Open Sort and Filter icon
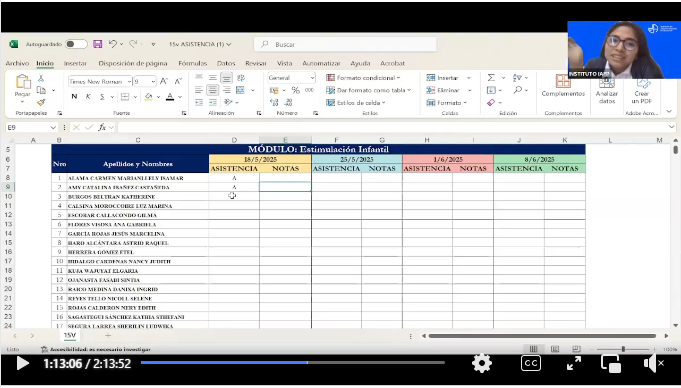681x388 pixels. point(517,78)
